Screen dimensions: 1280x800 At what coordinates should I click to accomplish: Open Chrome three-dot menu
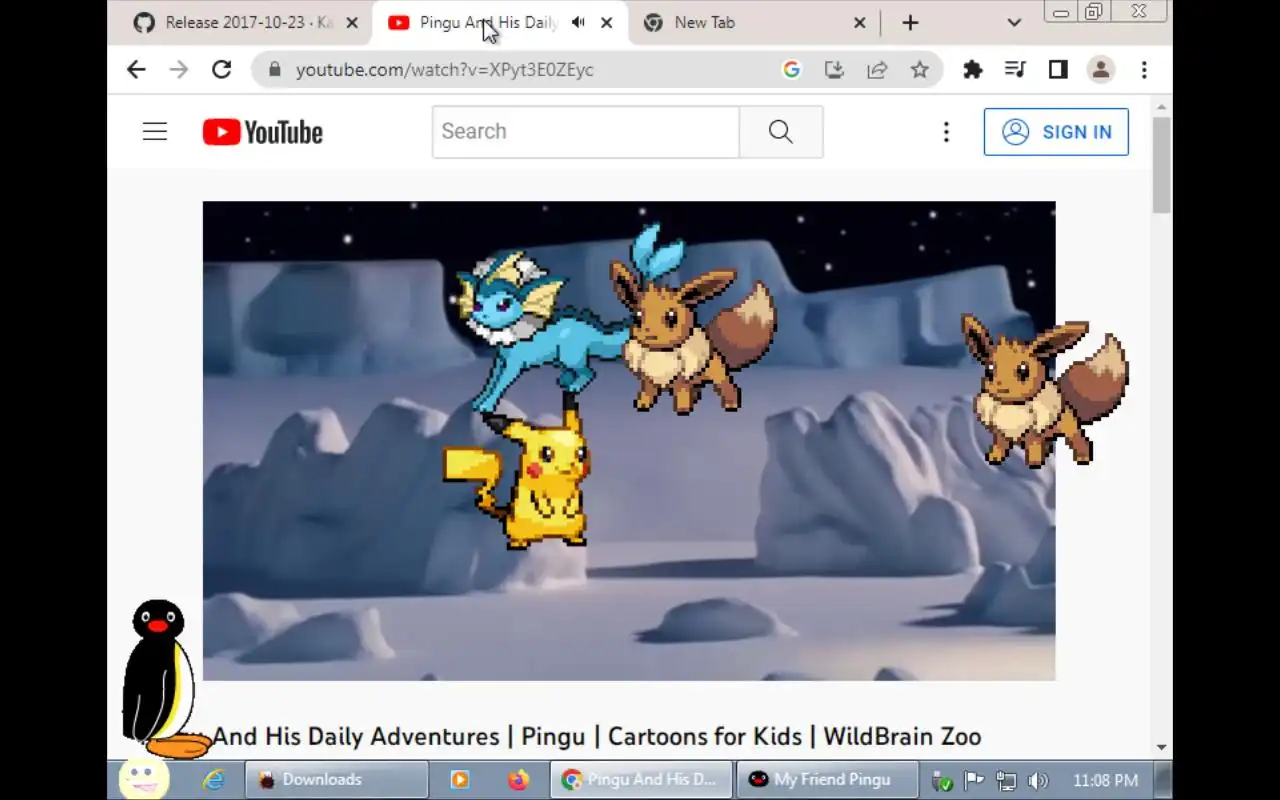[1144, 69]
